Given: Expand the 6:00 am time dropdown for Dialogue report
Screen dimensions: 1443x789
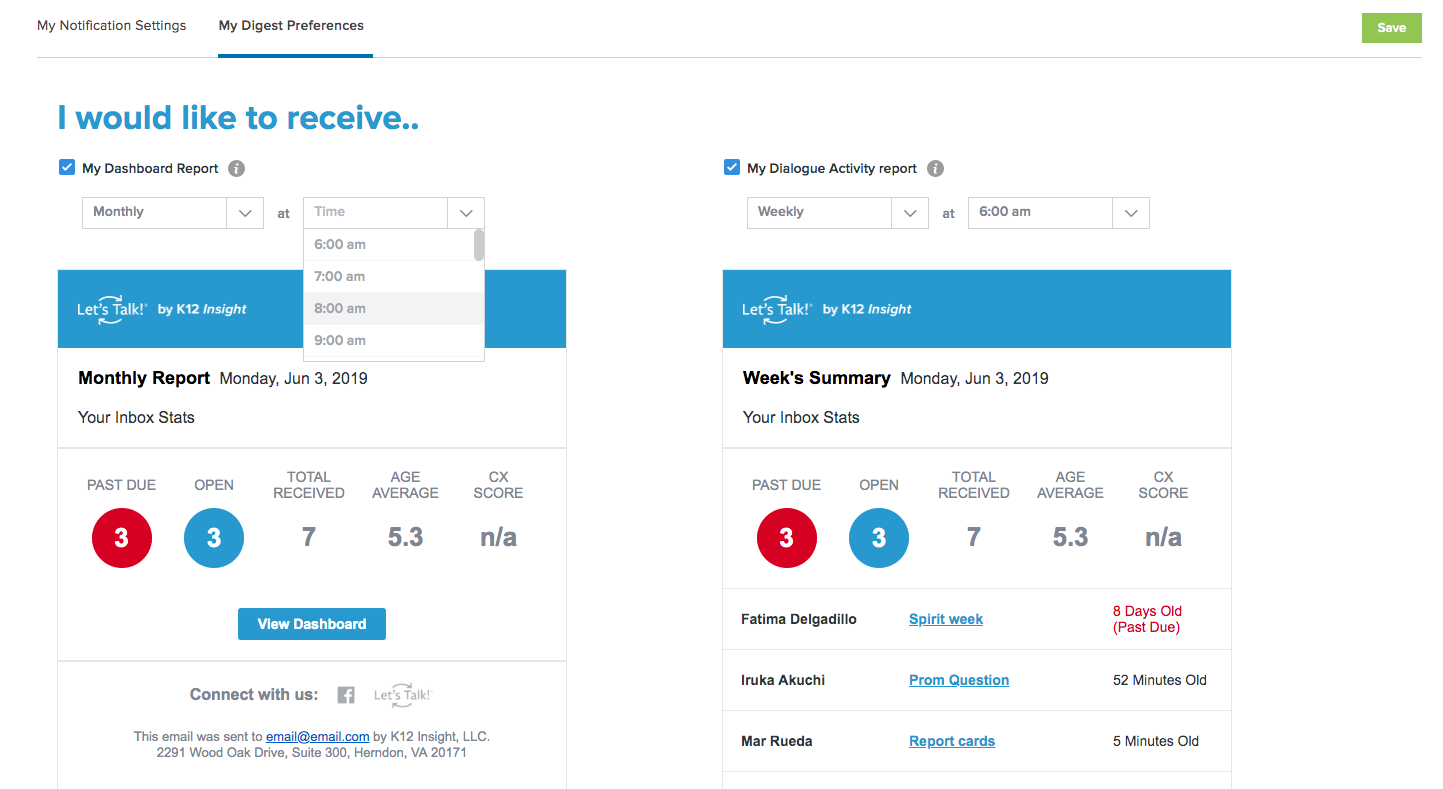Looking at the screenshot, I should coord(1058,212).
